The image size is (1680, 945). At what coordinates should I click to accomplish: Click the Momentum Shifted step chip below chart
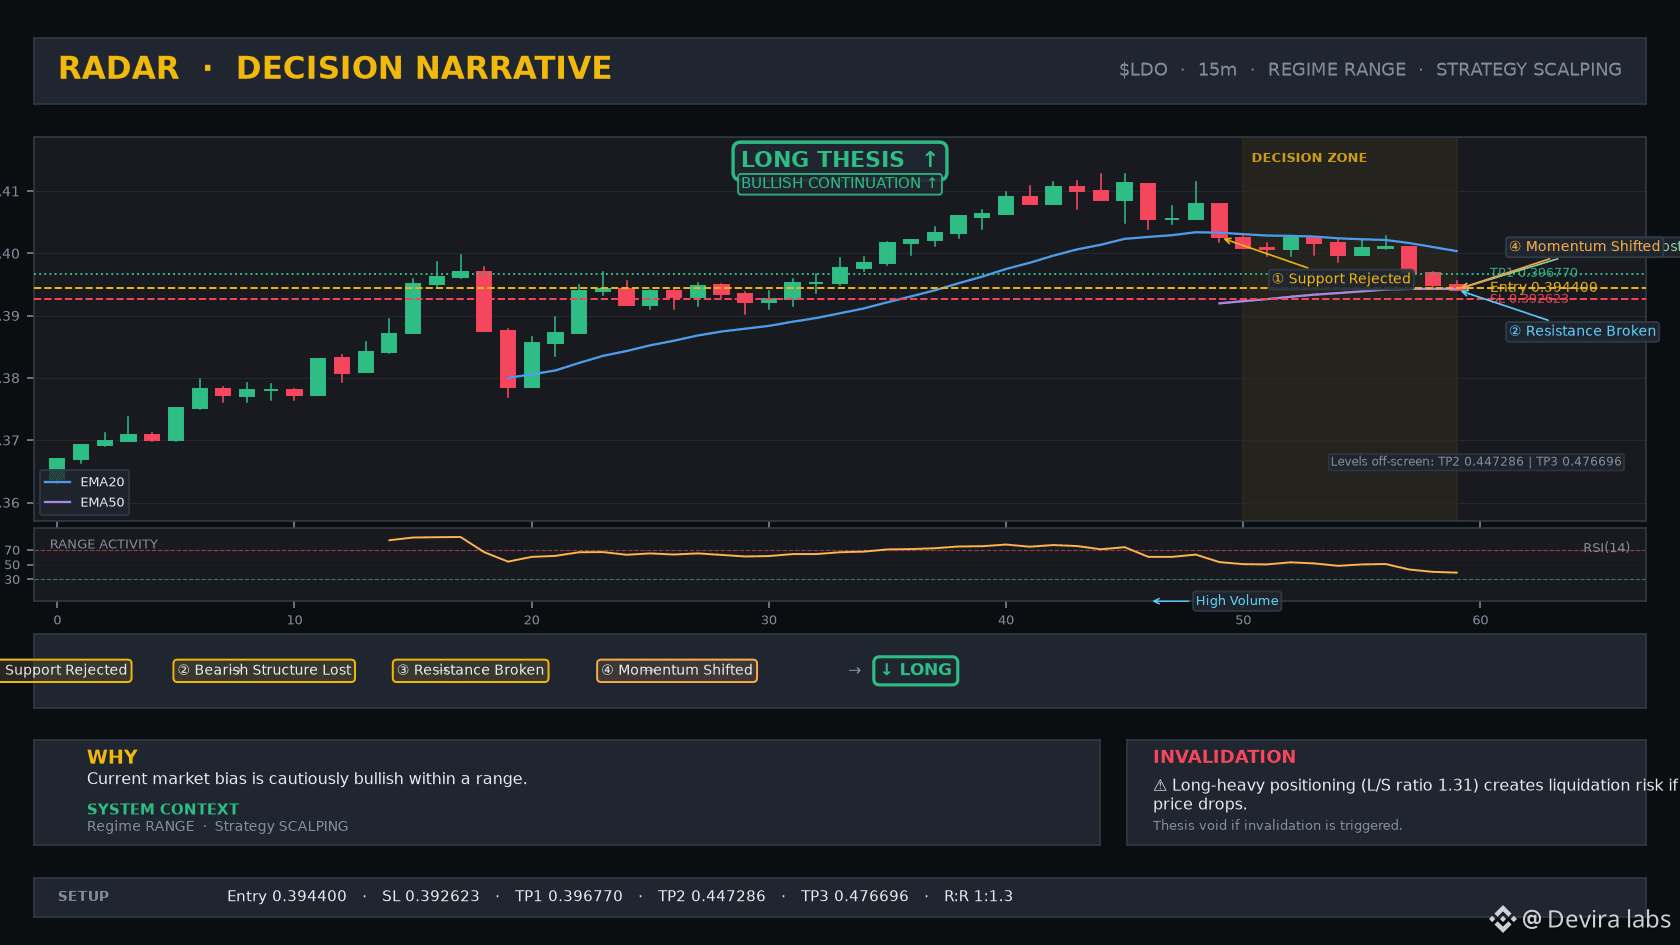(x=676, y=670)
